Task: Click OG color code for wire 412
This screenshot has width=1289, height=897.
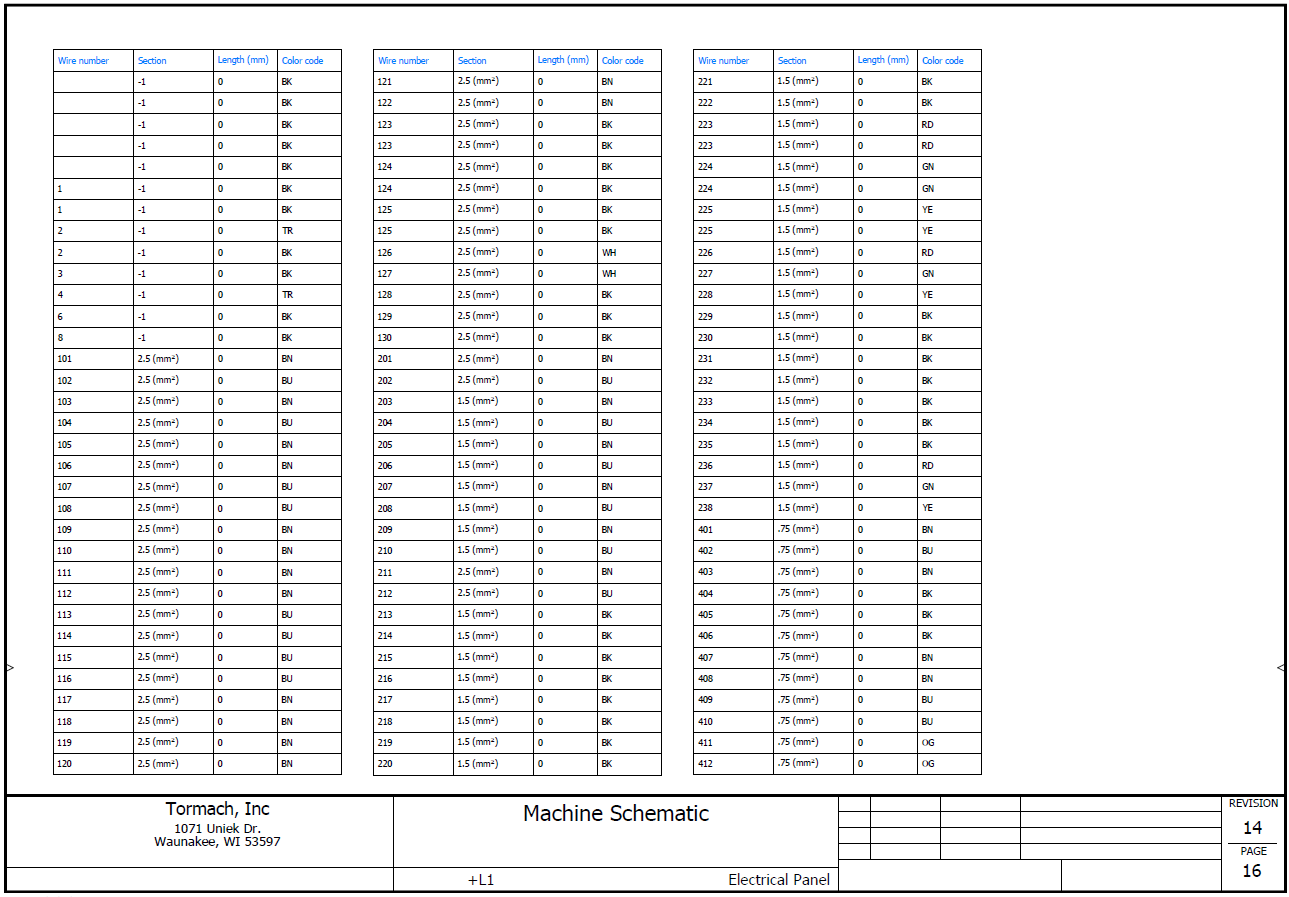Action: pyautogui.click(x=928, y=764)
